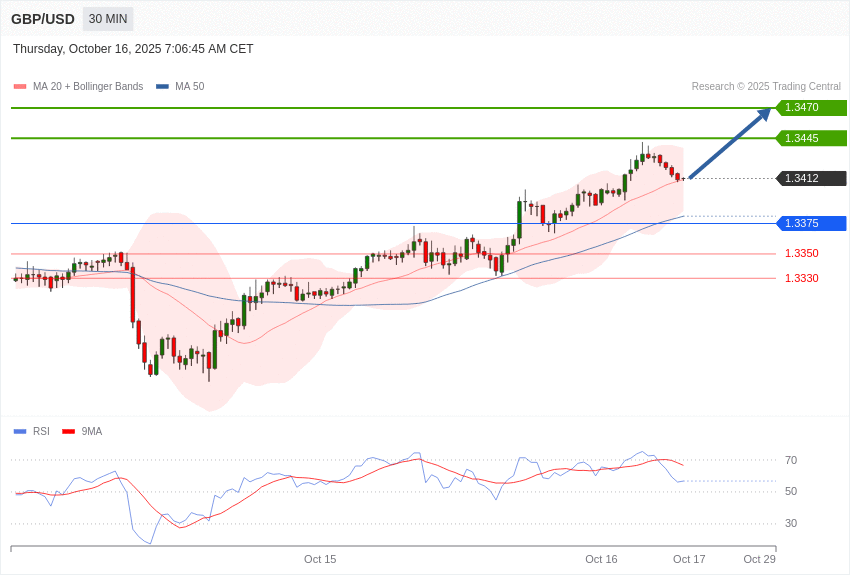Click the blue MA 50 legend swatch
Viewport: 850px width, 576px height.
point(162,87)
